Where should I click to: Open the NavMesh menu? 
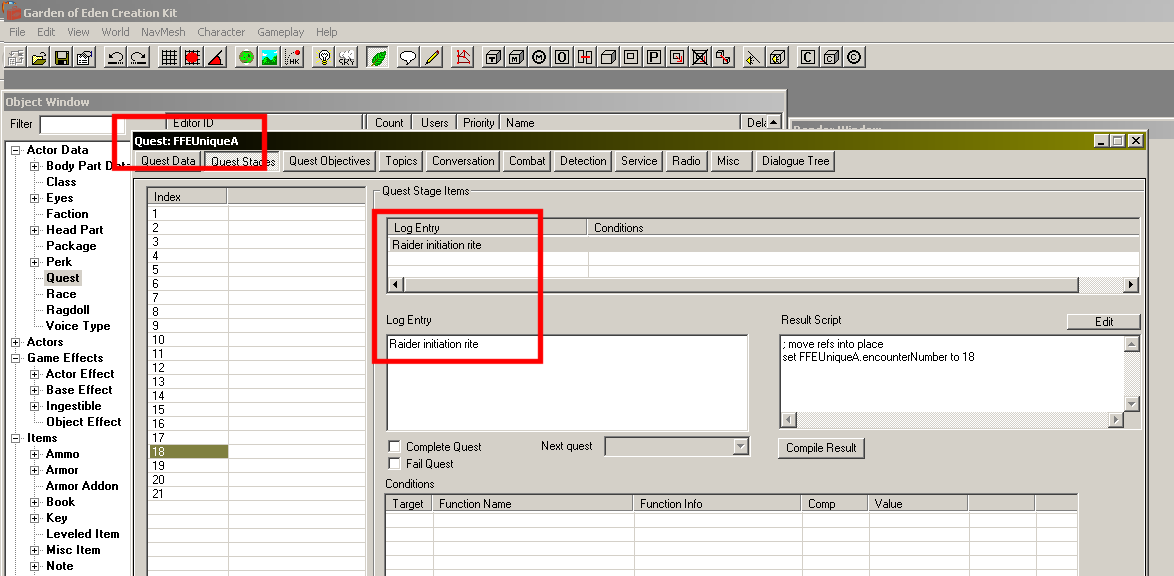(x=162, y=32)
